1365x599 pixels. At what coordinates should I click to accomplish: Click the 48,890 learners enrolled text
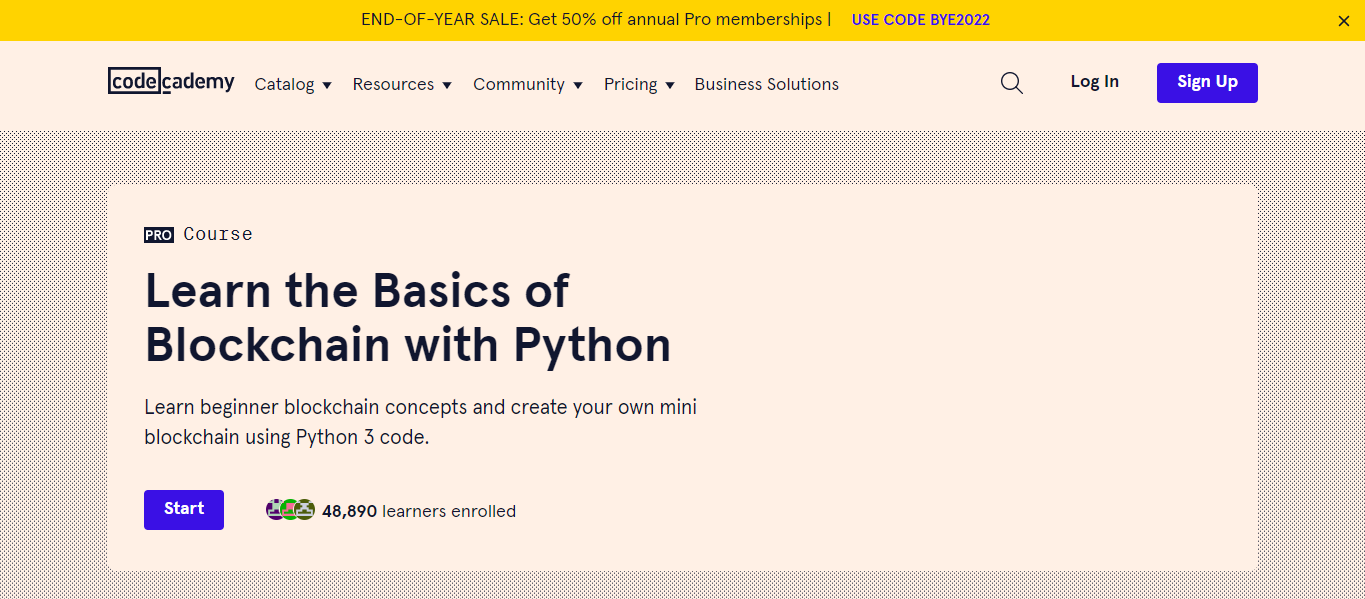[x=419, y=511]
